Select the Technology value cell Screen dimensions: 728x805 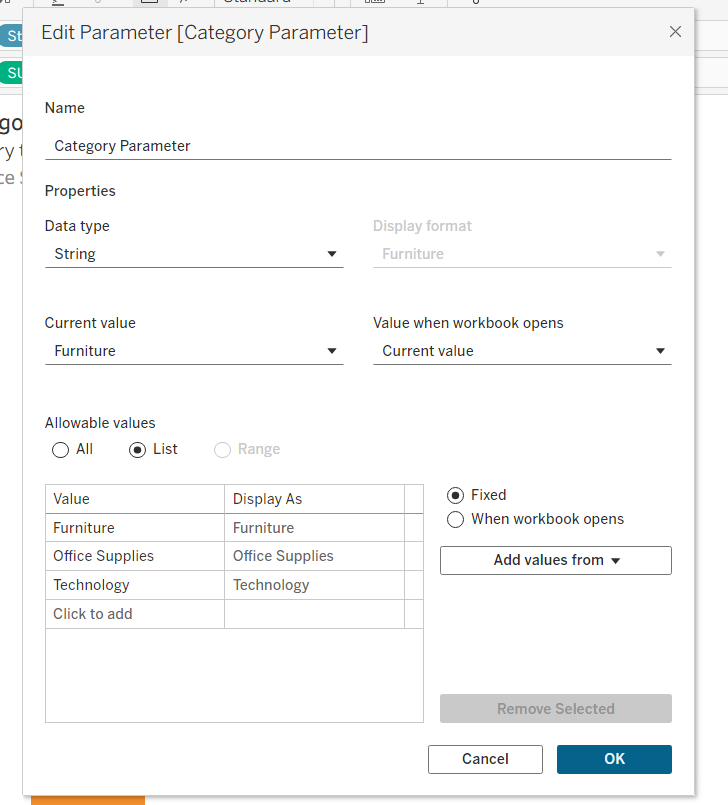tap(135, 585)
